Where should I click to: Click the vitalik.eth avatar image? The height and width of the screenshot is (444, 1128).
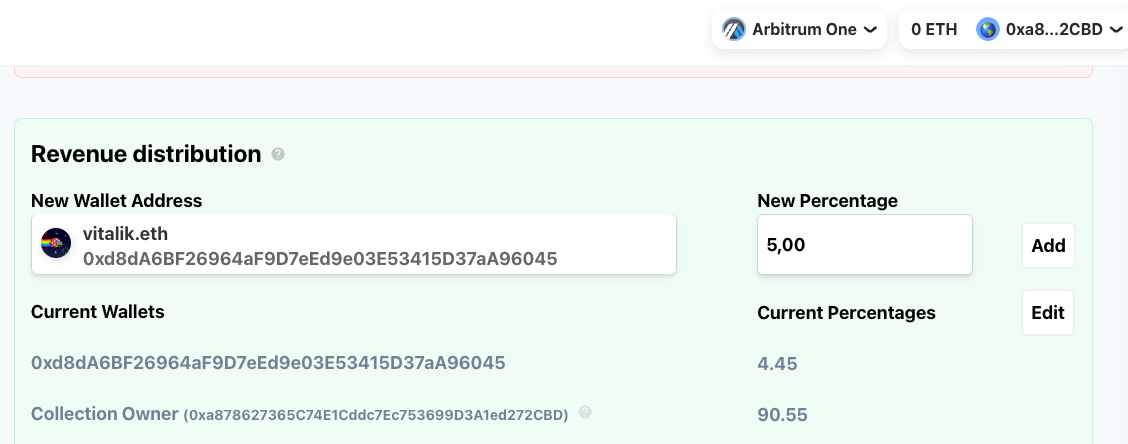click(54, 244)
